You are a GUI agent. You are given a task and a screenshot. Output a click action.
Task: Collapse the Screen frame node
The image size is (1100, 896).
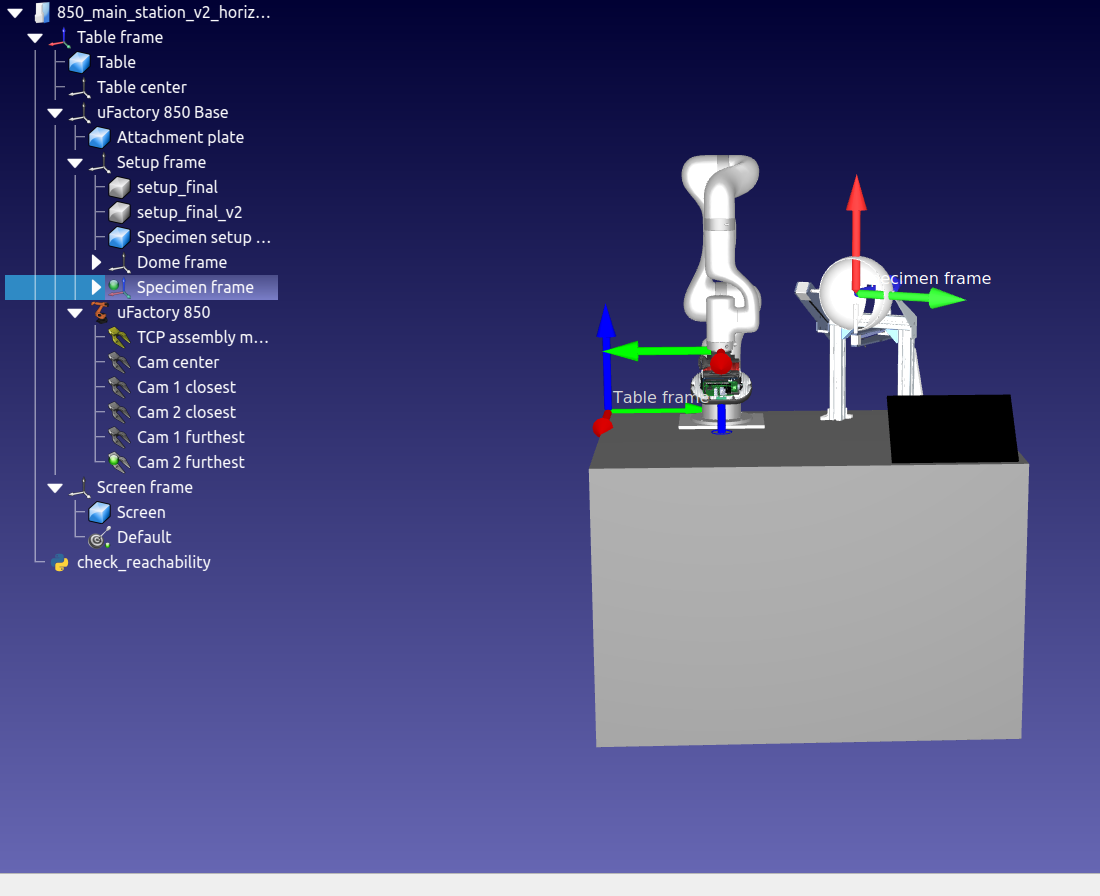(x=55, y=488)
